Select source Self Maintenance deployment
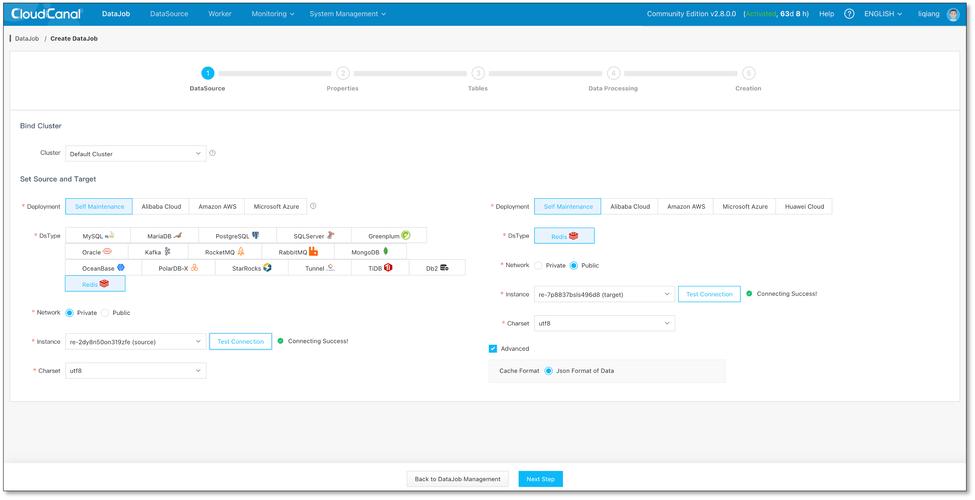The height and width of the screenshot is (500, 975). point(99,206)
